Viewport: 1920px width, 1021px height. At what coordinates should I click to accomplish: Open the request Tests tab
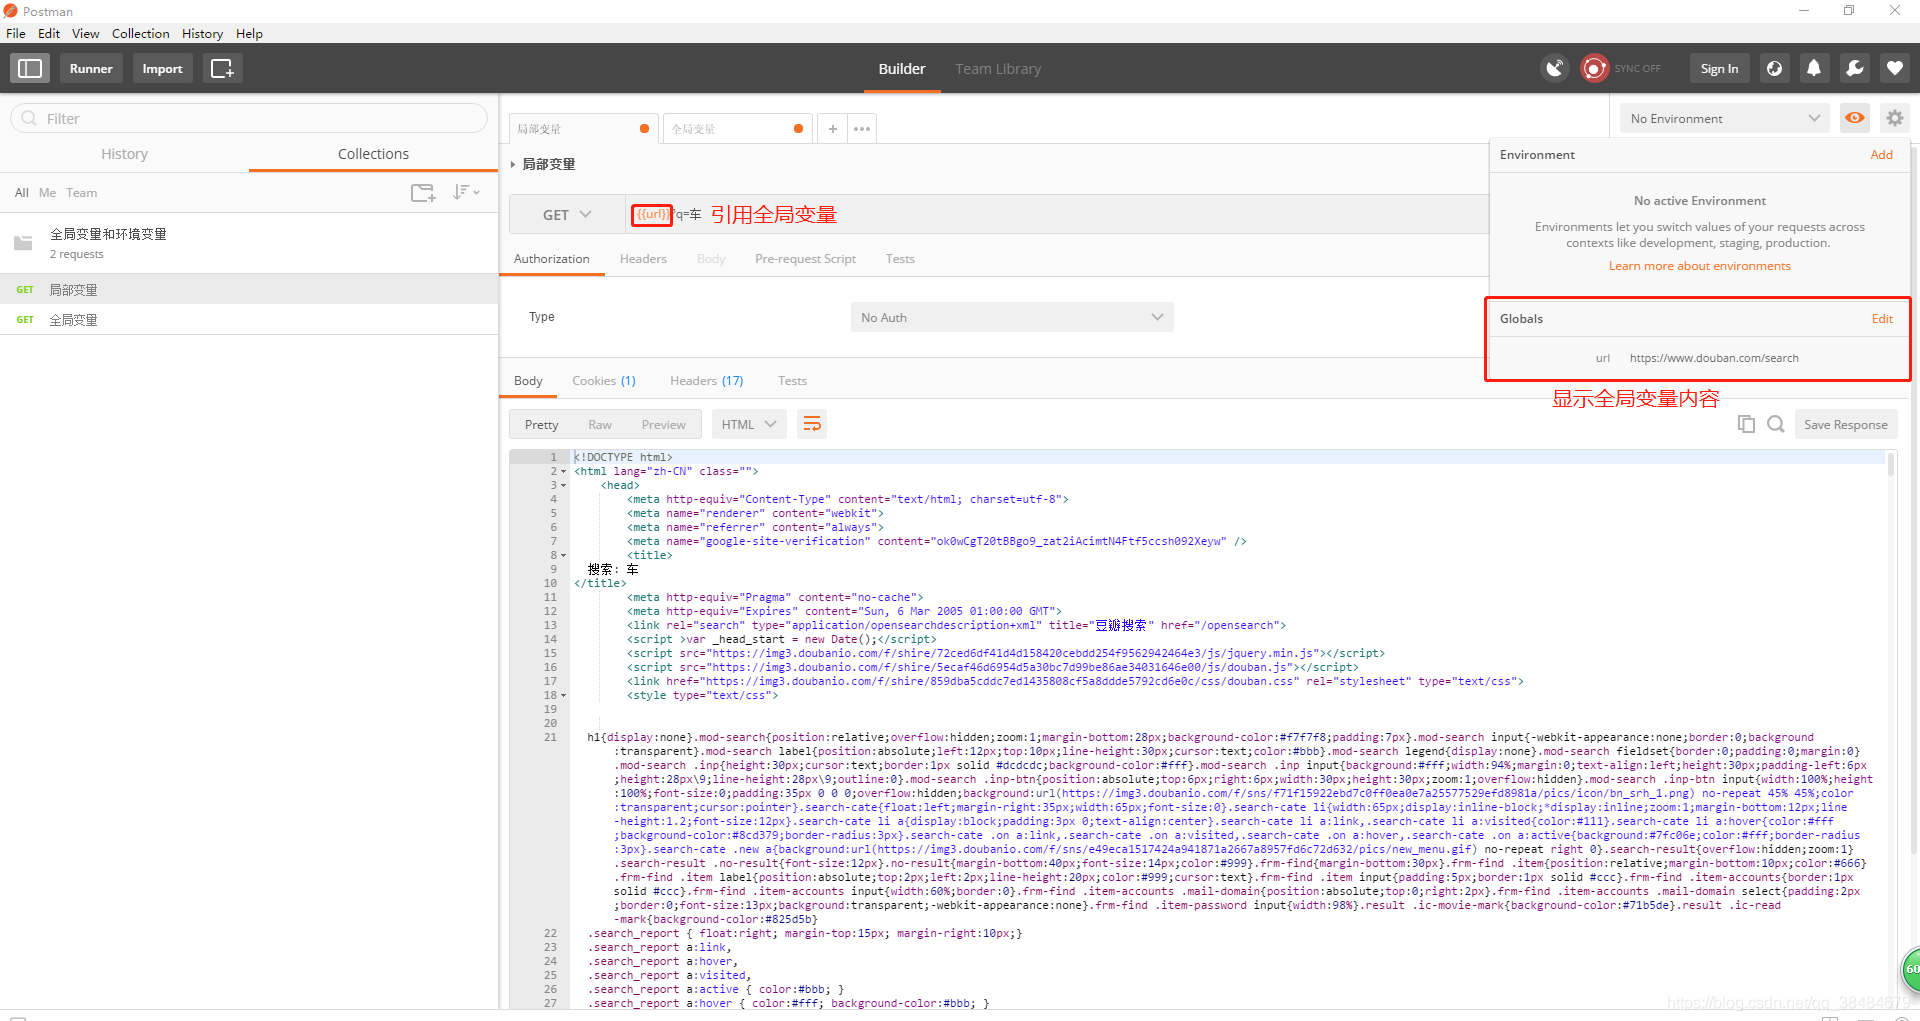[x=900, y=259]
